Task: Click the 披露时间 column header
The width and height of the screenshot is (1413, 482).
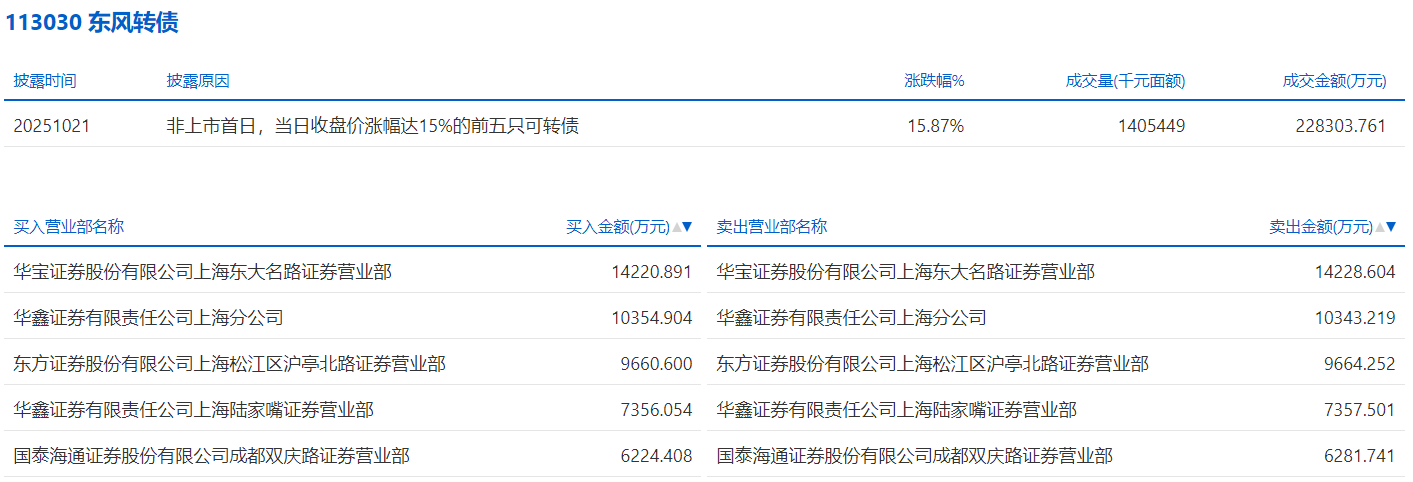Action: pos(45,81)
